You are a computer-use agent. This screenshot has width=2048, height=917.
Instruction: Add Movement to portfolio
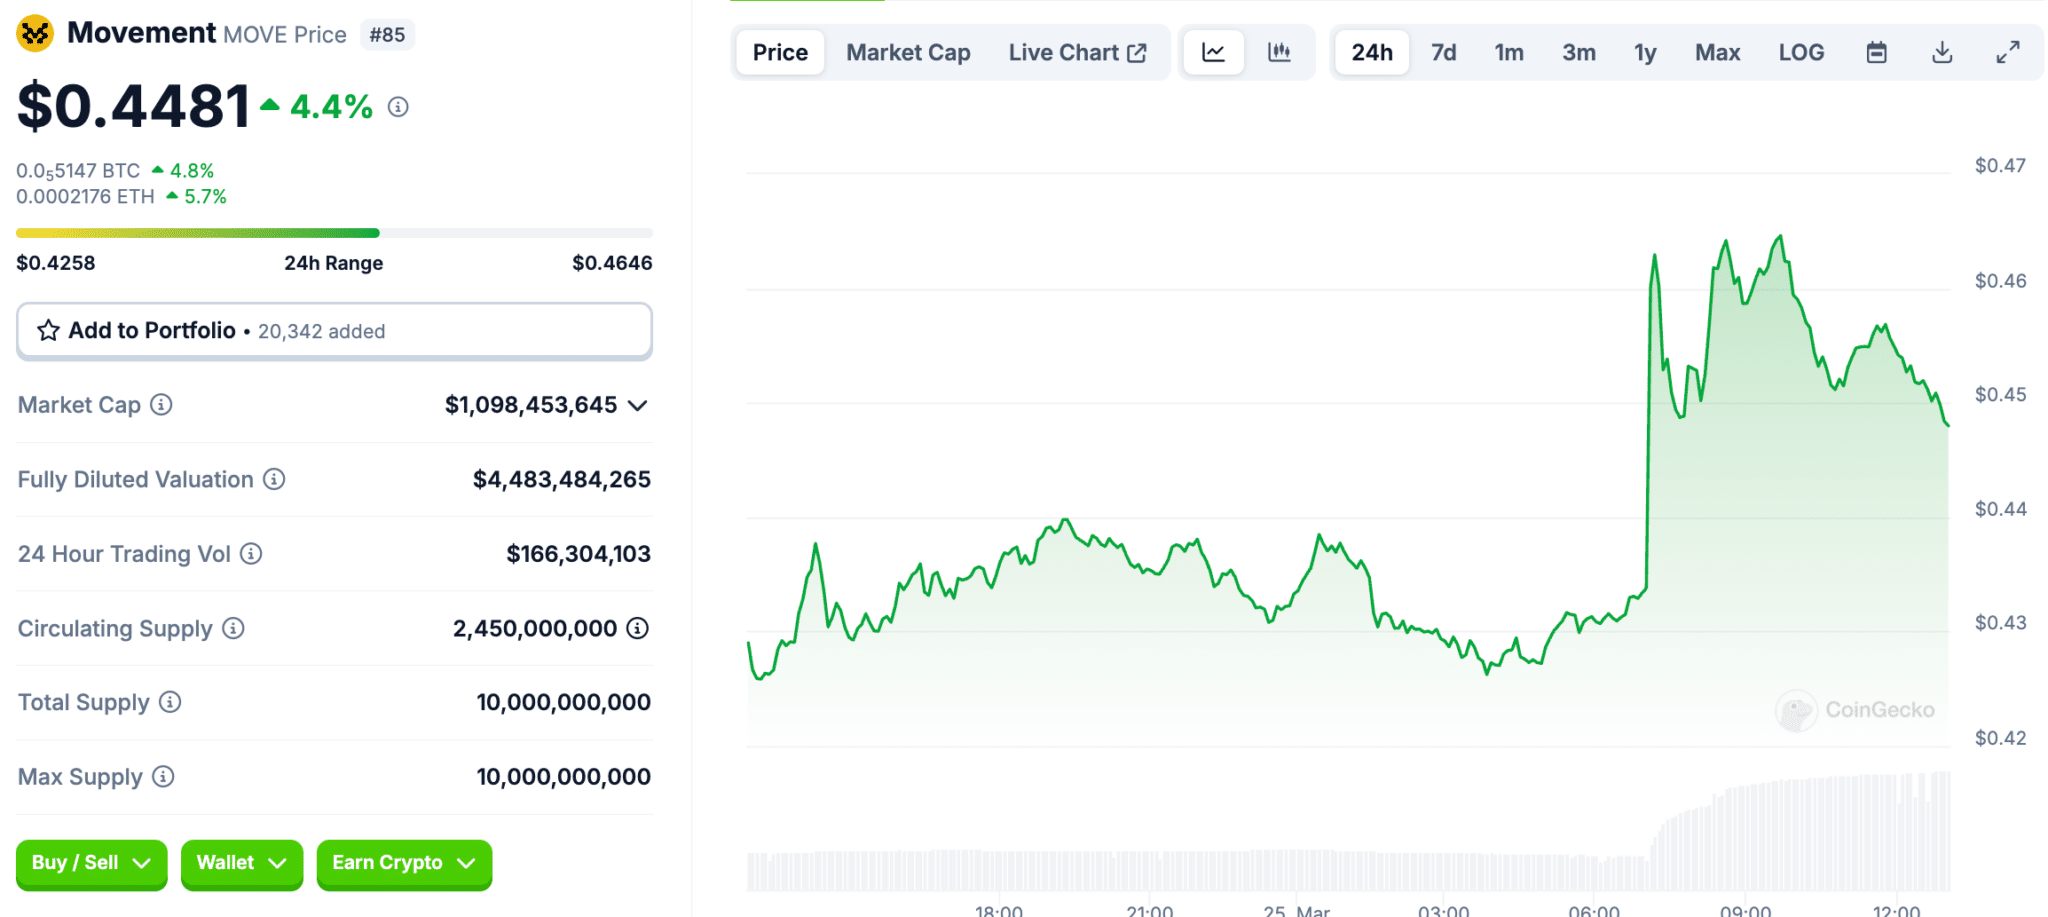tap(334, 331)
